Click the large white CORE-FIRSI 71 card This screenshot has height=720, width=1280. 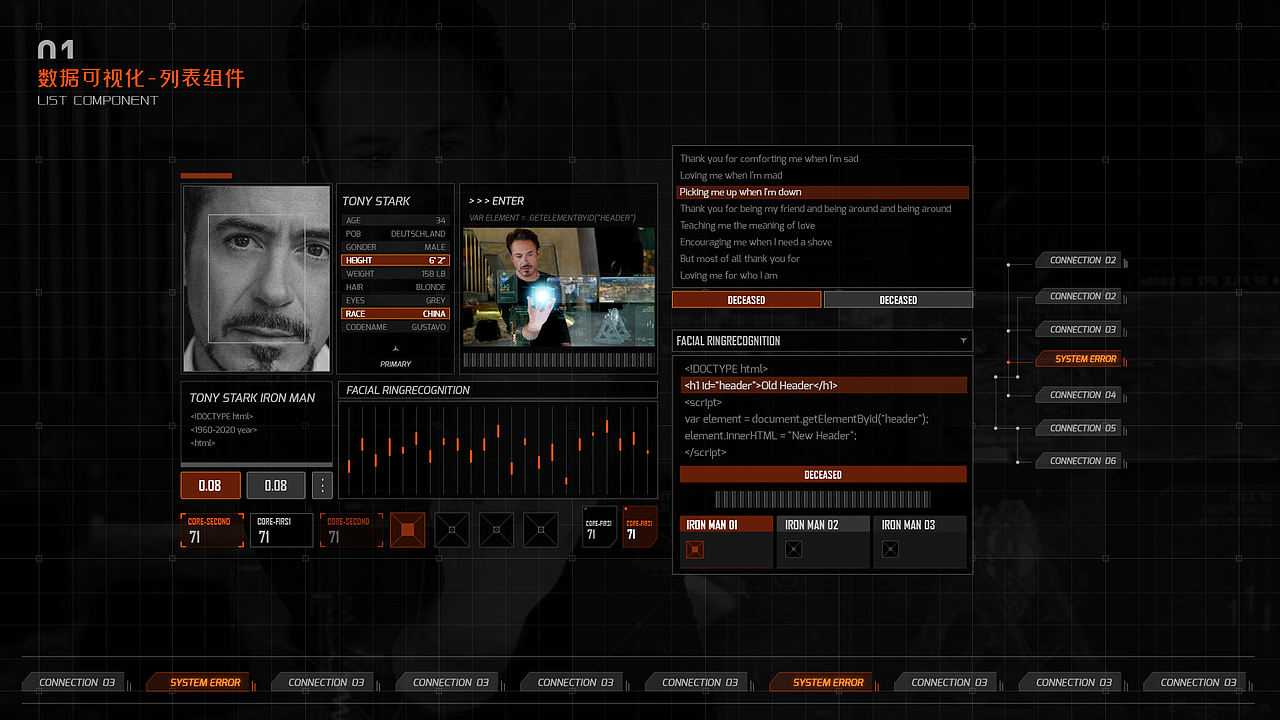tap(282, 530)
